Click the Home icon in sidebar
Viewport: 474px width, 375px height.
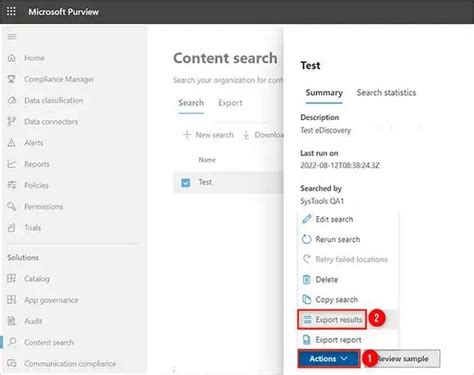coord(12,58)
